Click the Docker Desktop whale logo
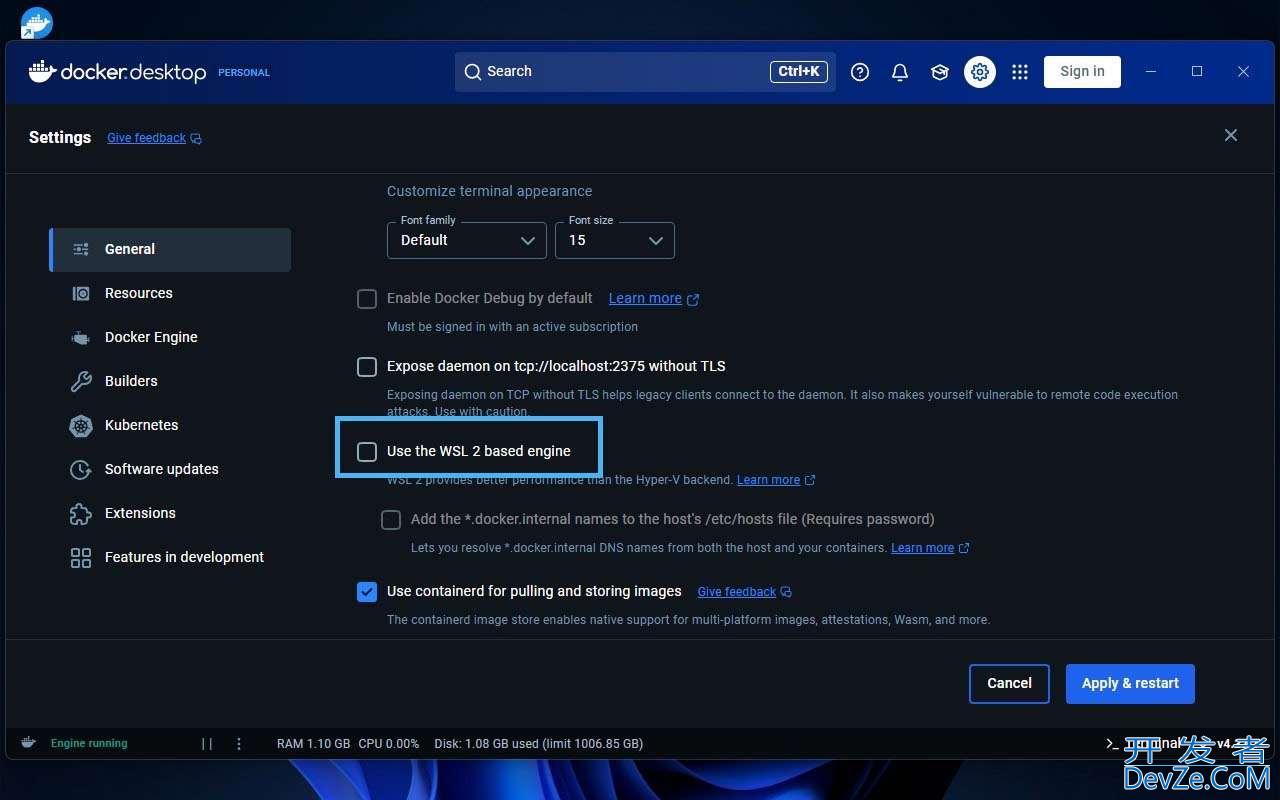Viewport: 1280px width, 800px height. coord(41,71)
